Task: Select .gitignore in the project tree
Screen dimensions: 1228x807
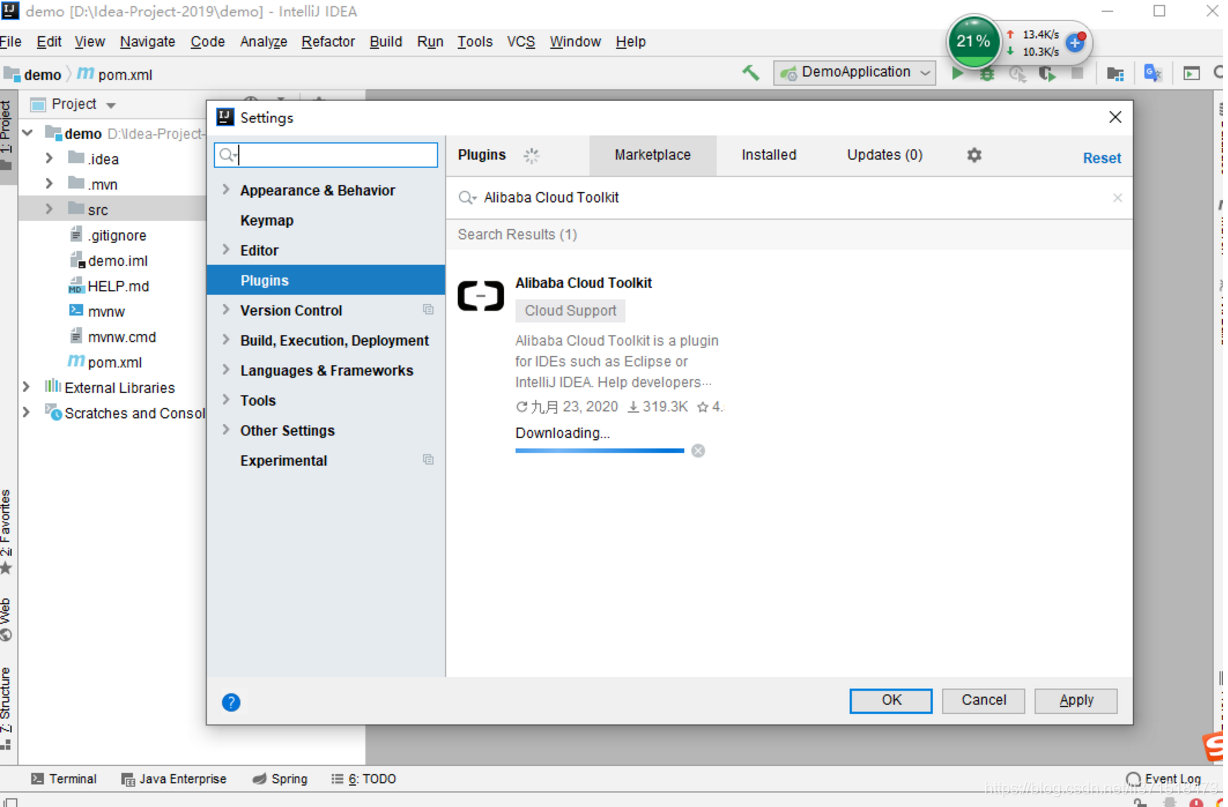Action: (x=108, y=235)
